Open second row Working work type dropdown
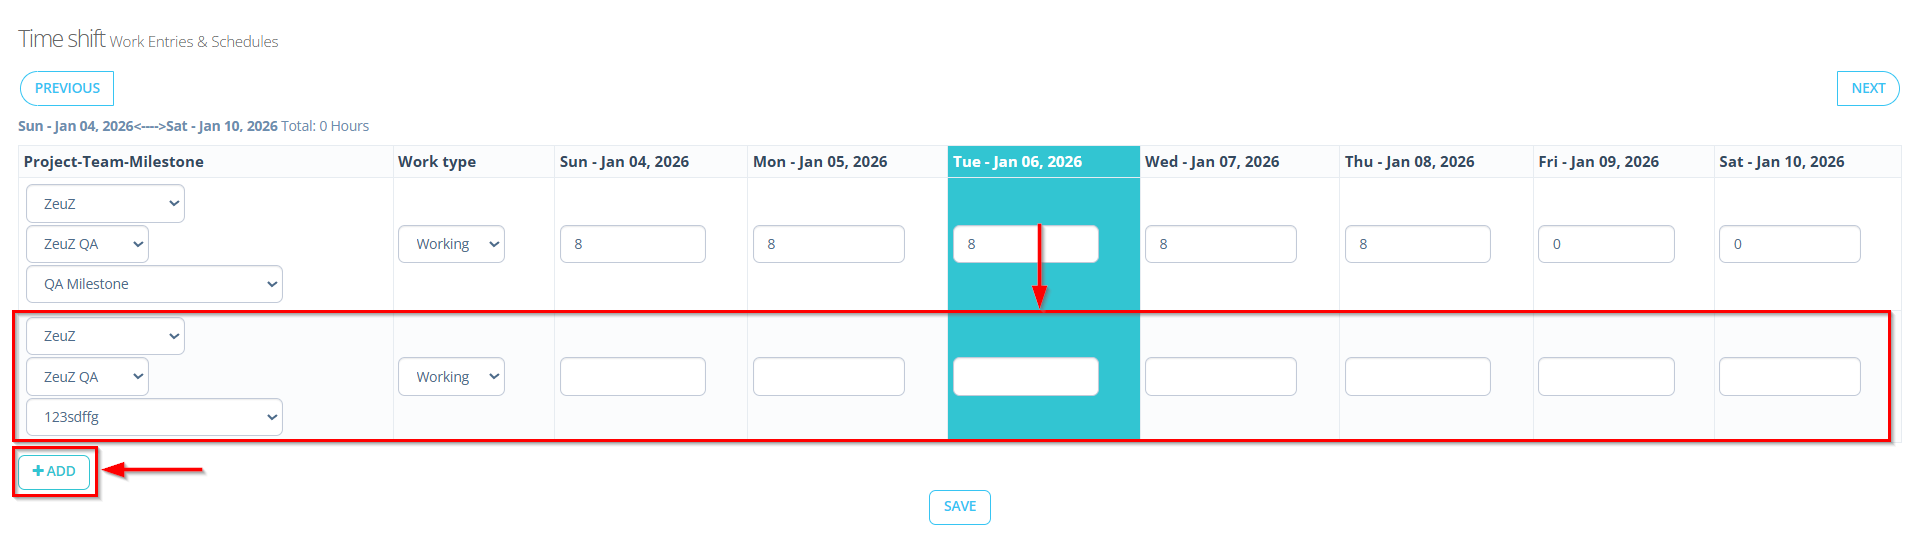Image resolution: width=1920 pixels, height=550 pixels. pyautogui.click(x=451, y=377)
